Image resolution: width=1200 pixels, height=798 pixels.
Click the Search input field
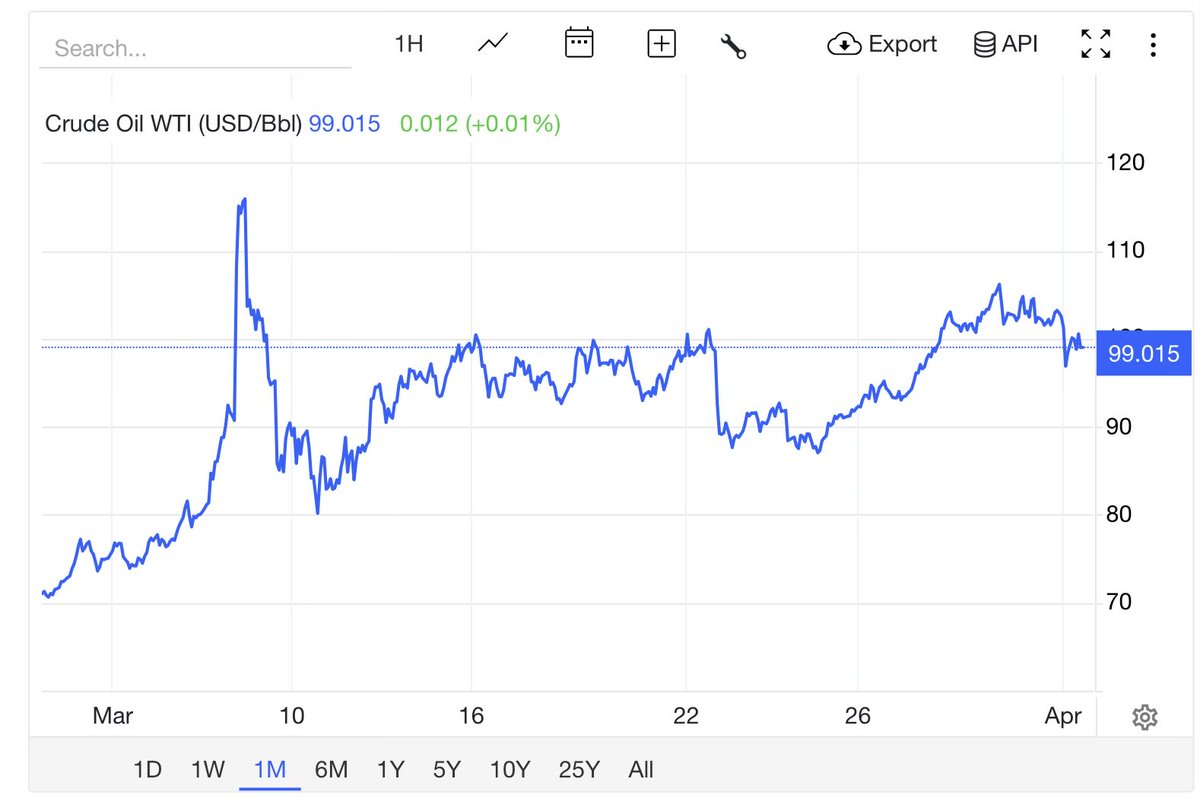coord(195,48)
